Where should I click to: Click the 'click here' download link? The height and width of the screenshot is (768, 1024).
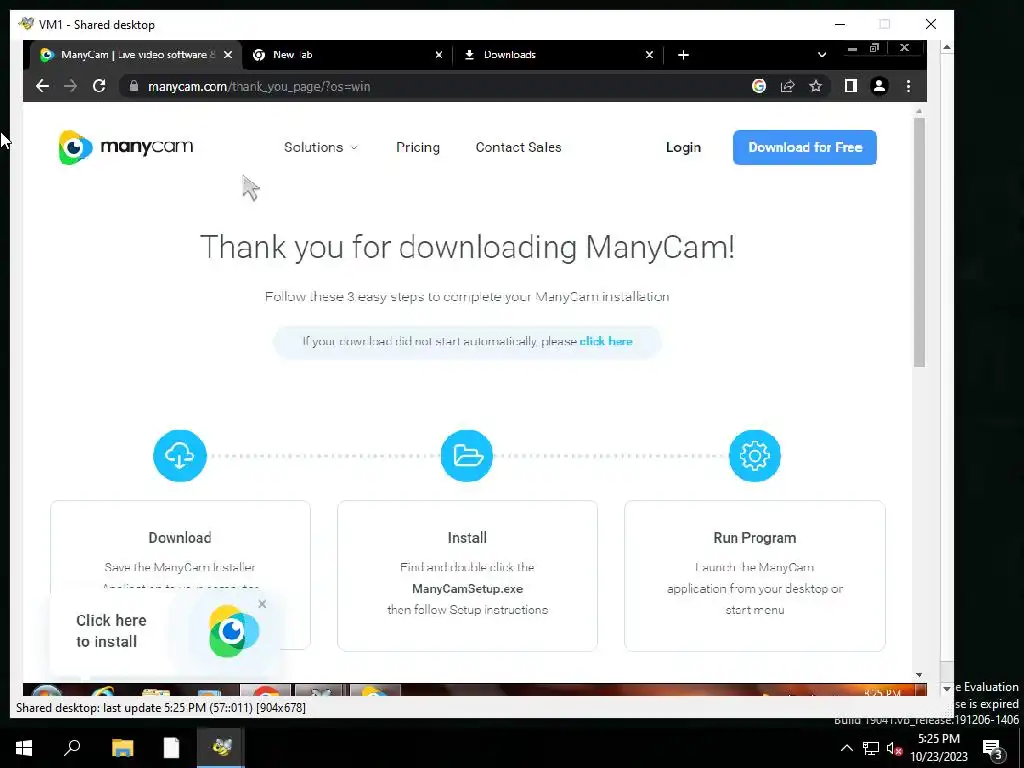click(x=606, y=342)
